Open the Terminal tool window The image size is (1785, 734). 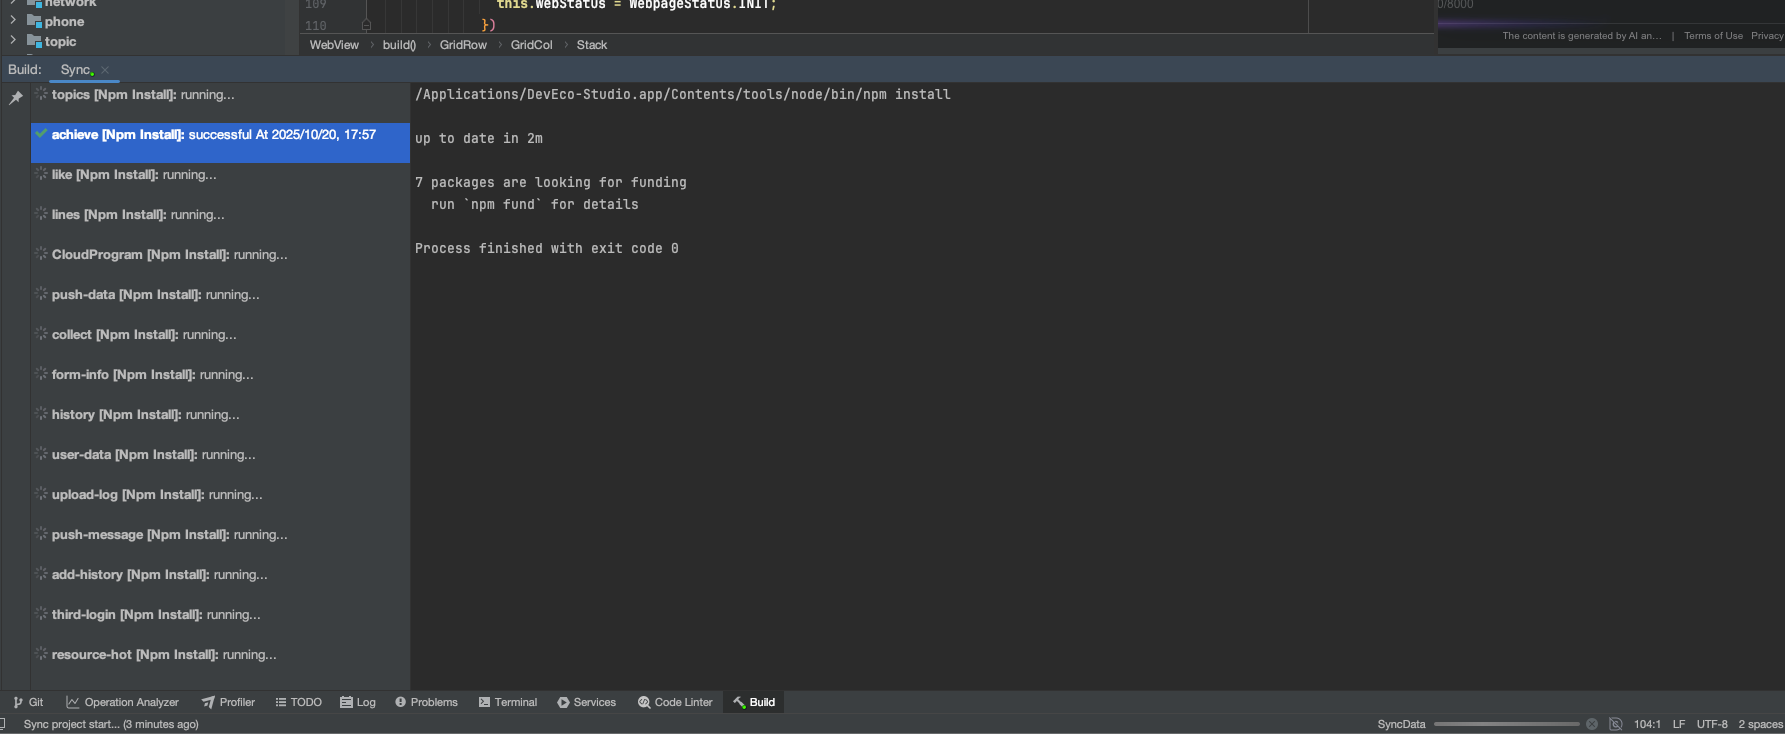pyautogui.click(x=507, y=702)
